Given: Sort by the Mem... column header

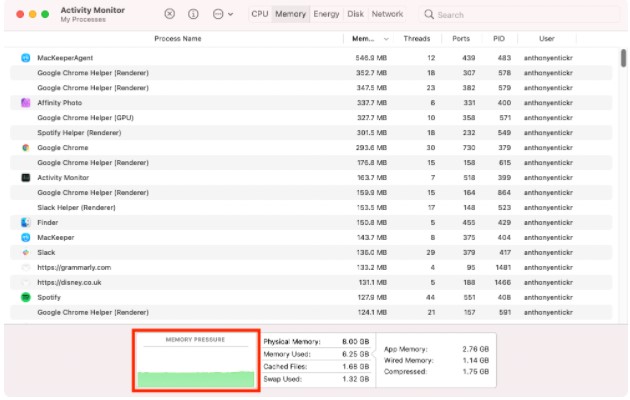Looking at the screenshot, I should [363, 39].
